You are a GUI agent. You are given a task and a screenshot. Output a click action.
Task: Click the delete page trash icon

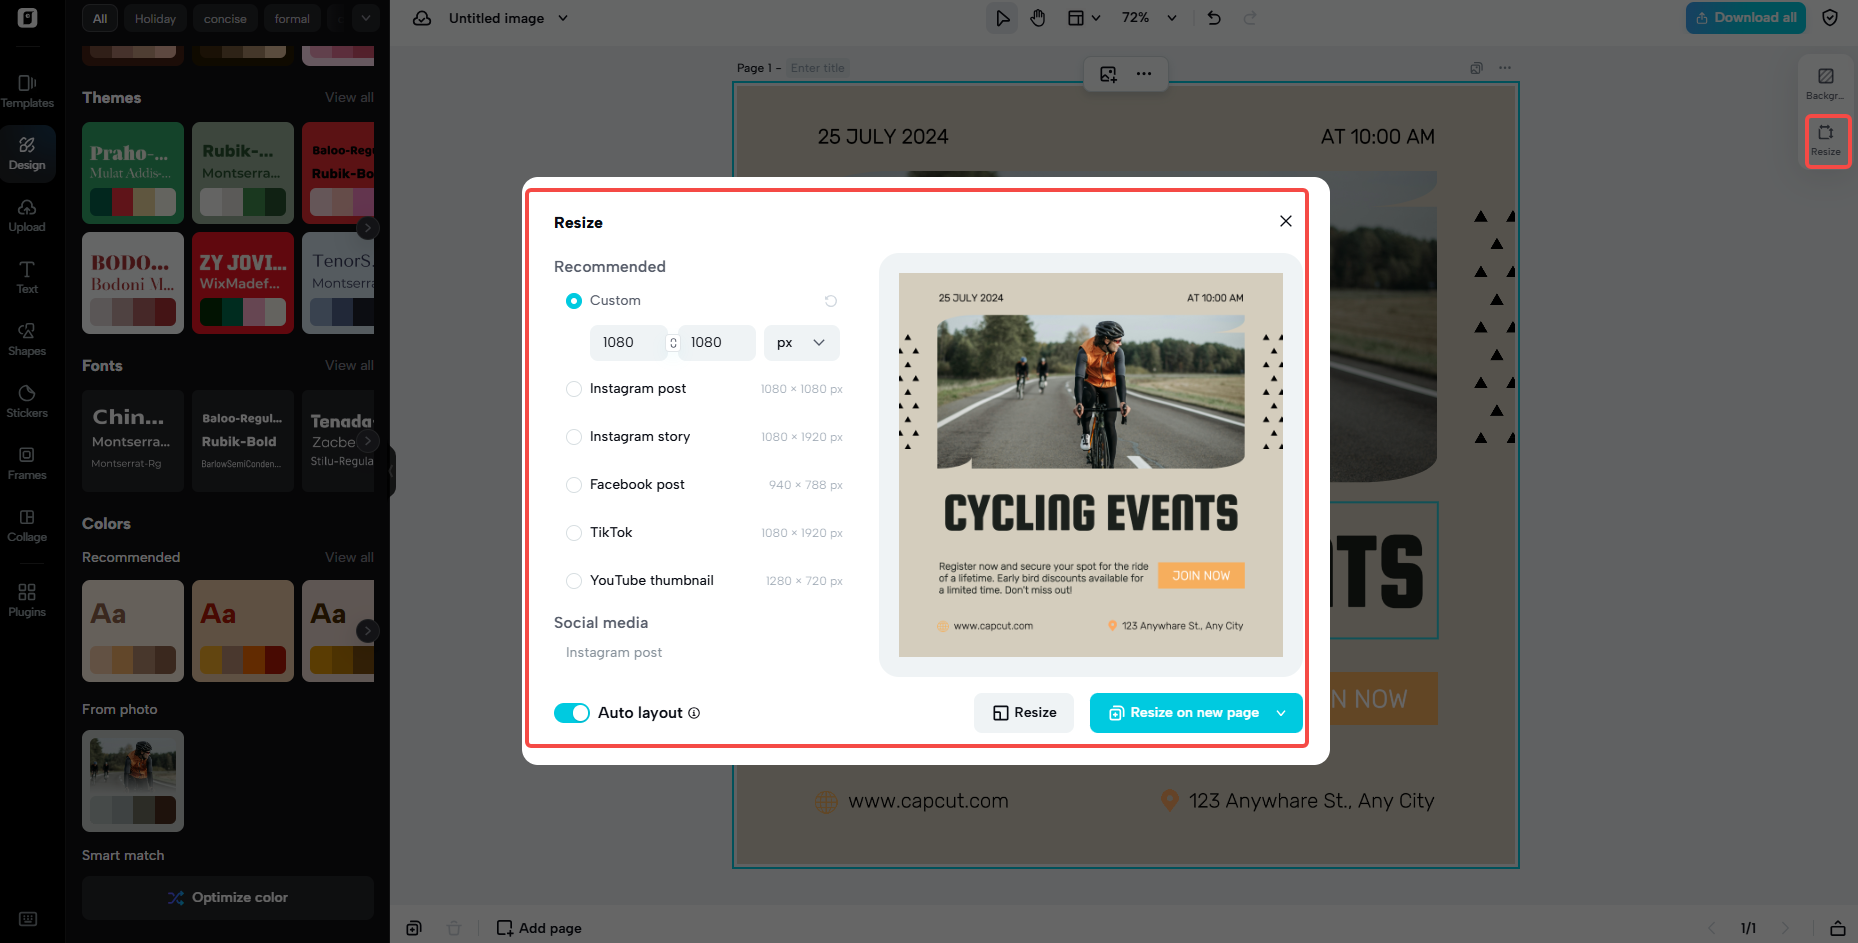pyautogui.click(x=453, y=928)
